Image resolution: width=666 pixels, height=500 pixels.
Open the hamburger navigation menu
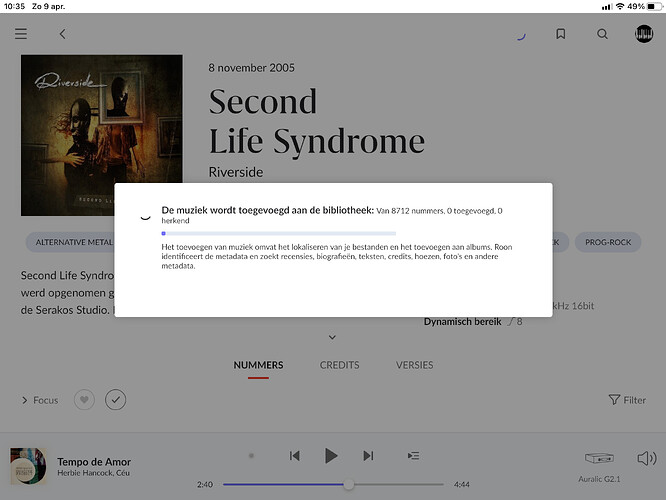21,34
